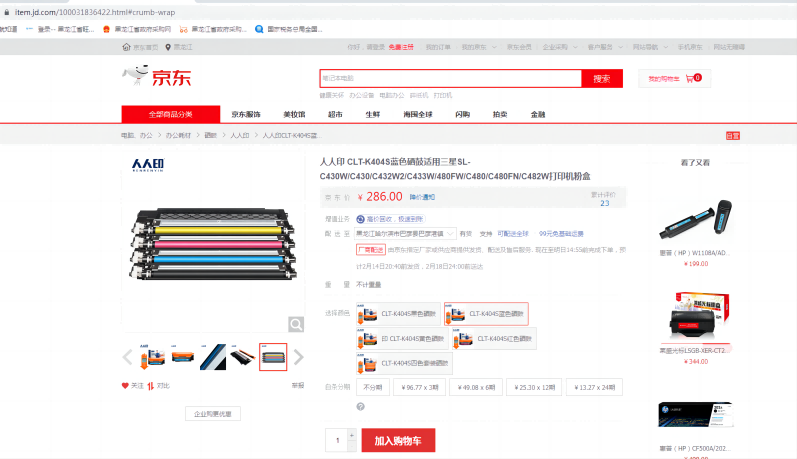
Task: Focus the search input field
Action: pos(451,78)
